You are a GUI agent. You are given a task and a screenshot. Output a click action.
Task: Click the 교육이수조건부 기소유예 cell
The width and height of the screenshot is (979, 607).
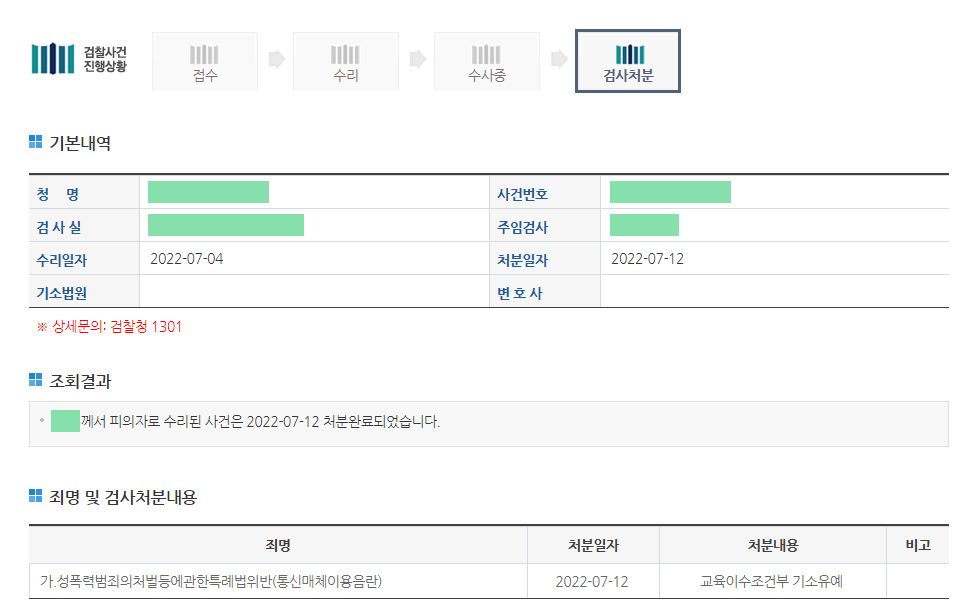tap(773, 581)
